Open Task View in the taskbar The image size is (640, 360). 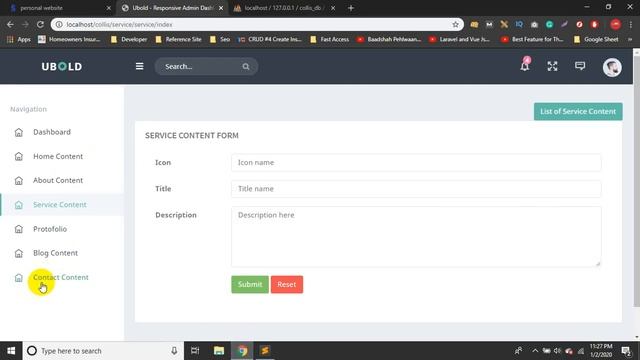[x=195, y=351]
